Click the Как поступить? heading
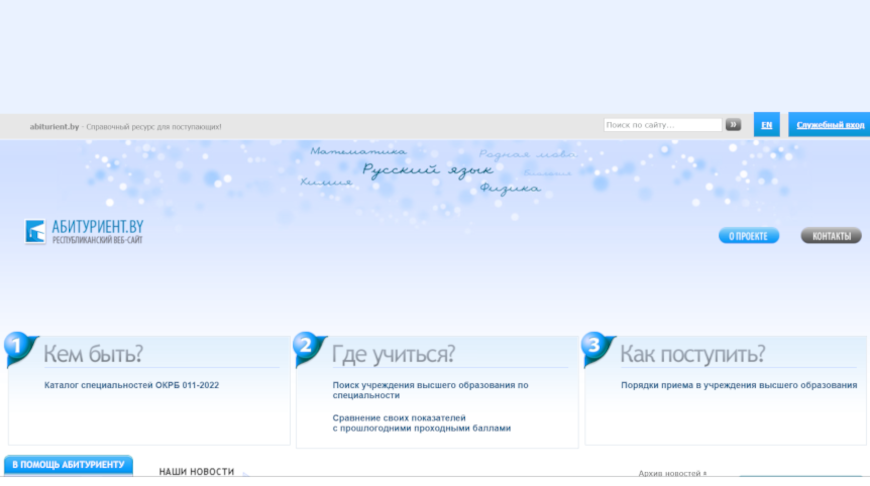This screenshot has width=870, height=486. pos(692,354)
